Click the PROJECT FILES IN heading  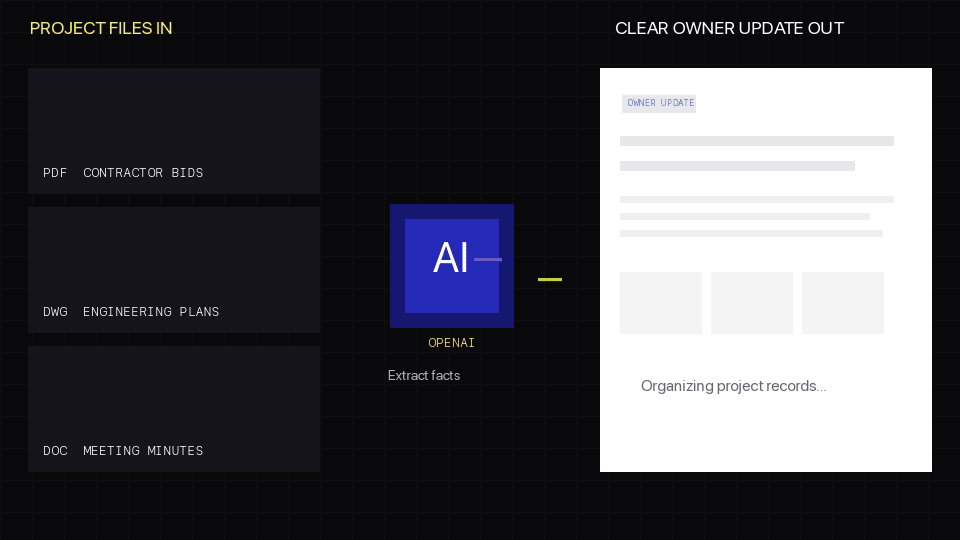coord(101,28)
